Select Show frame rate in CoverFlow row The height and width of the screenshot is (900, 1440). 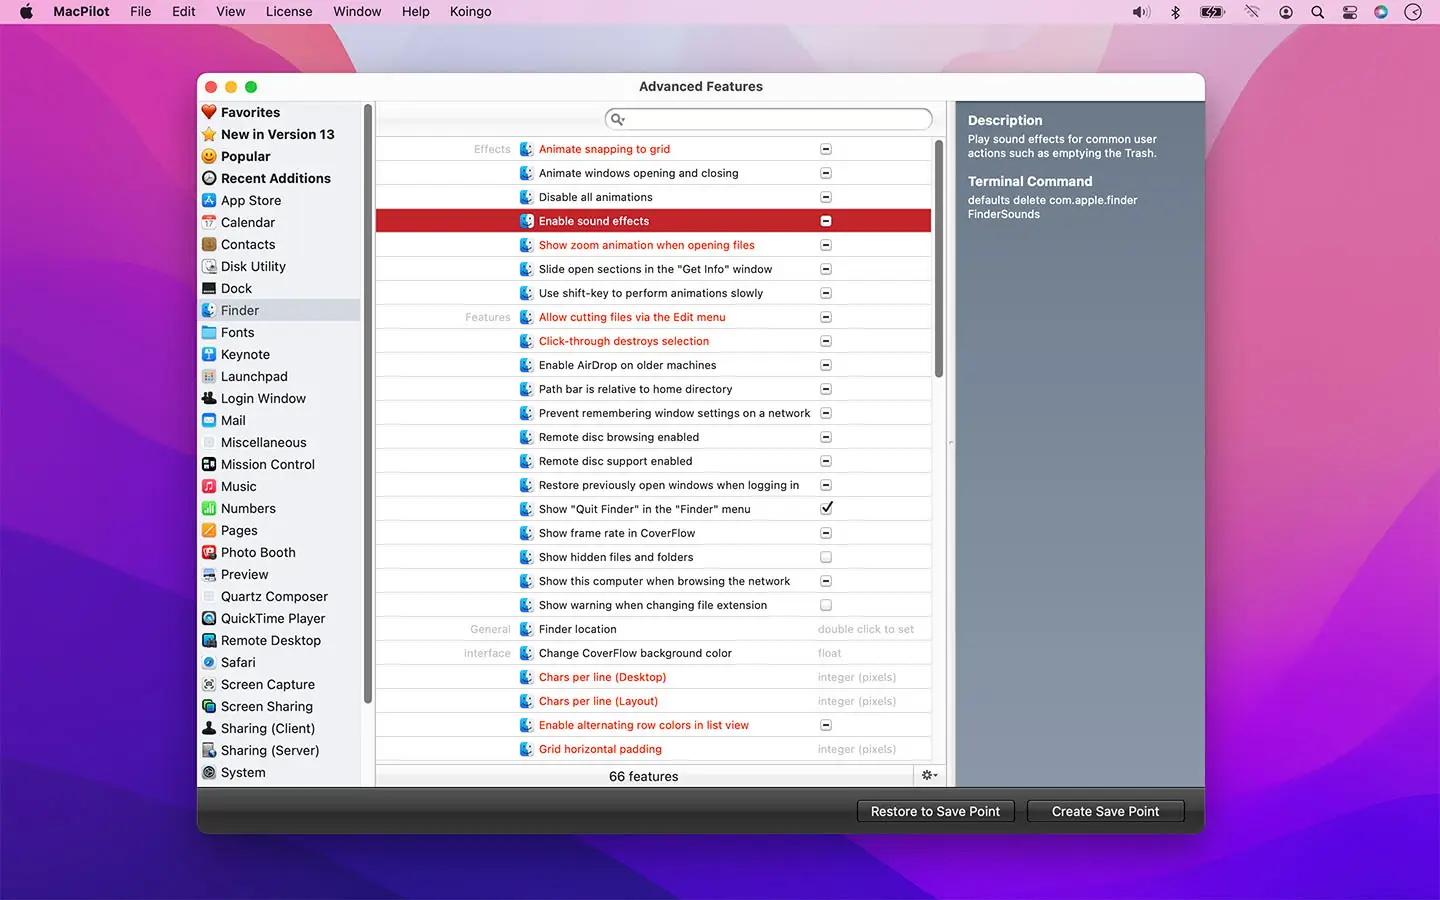tap(653, 533)
